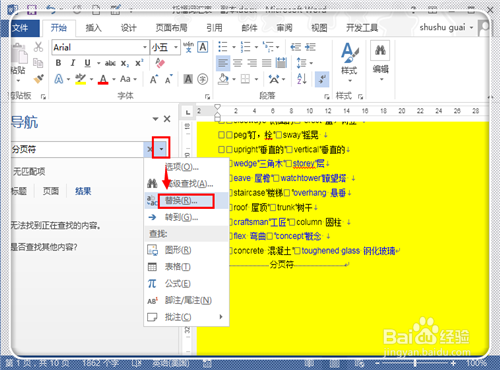Switch to the 页面布局 tab
Screen dimensions: 500x370
pos(171,28)
